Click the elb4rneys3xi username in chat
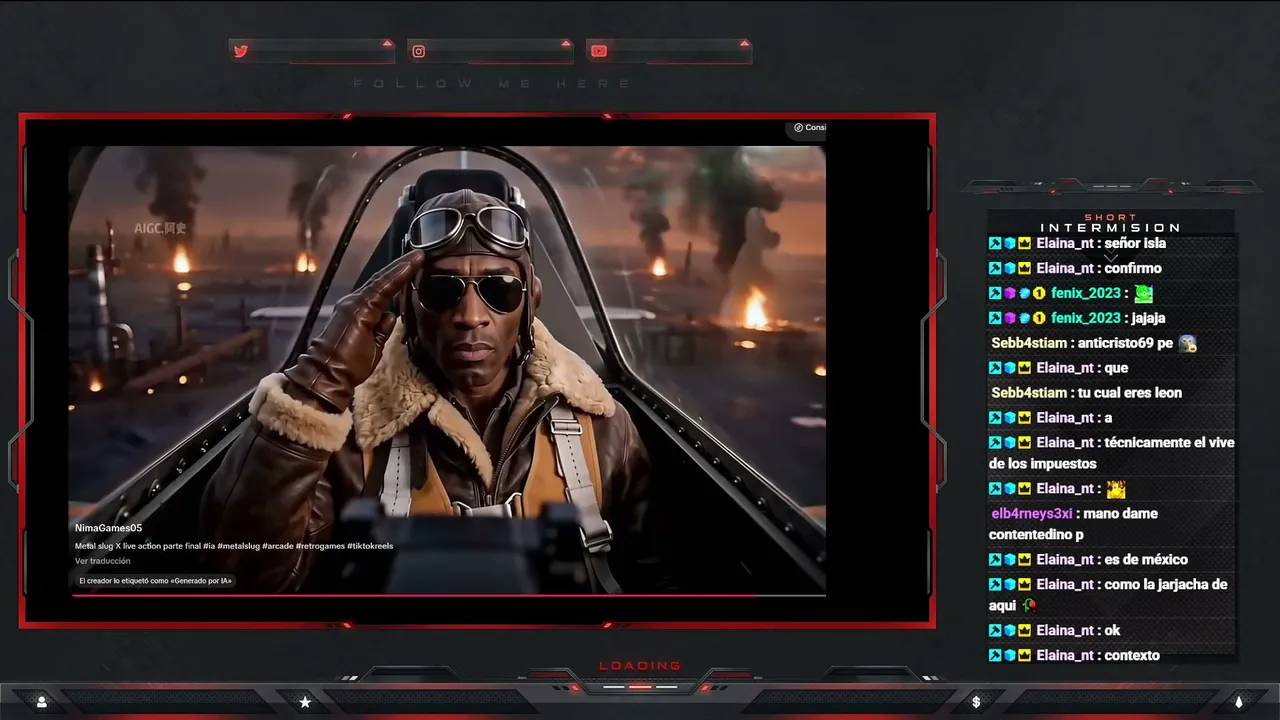The height and width of the screenshot is (720, 1280). click(x=1032, y=514)
